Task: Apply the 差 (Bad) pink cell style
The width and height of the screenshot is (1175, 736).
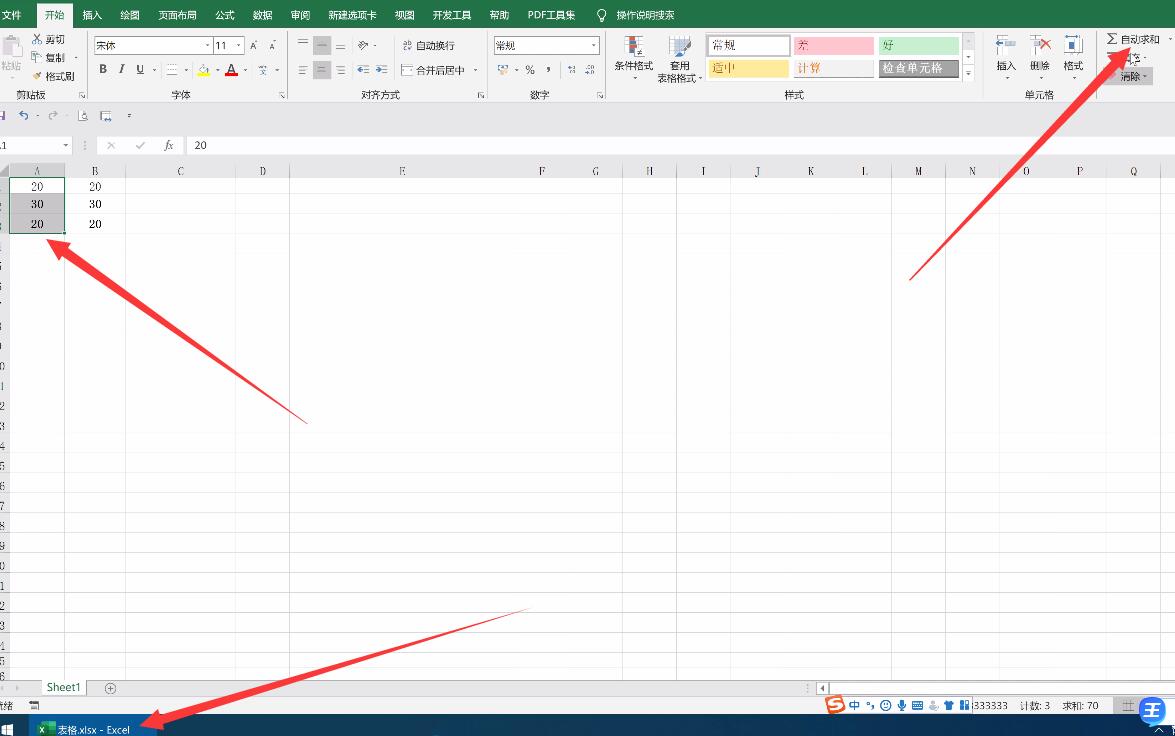Action: click(x=833, y=46)
